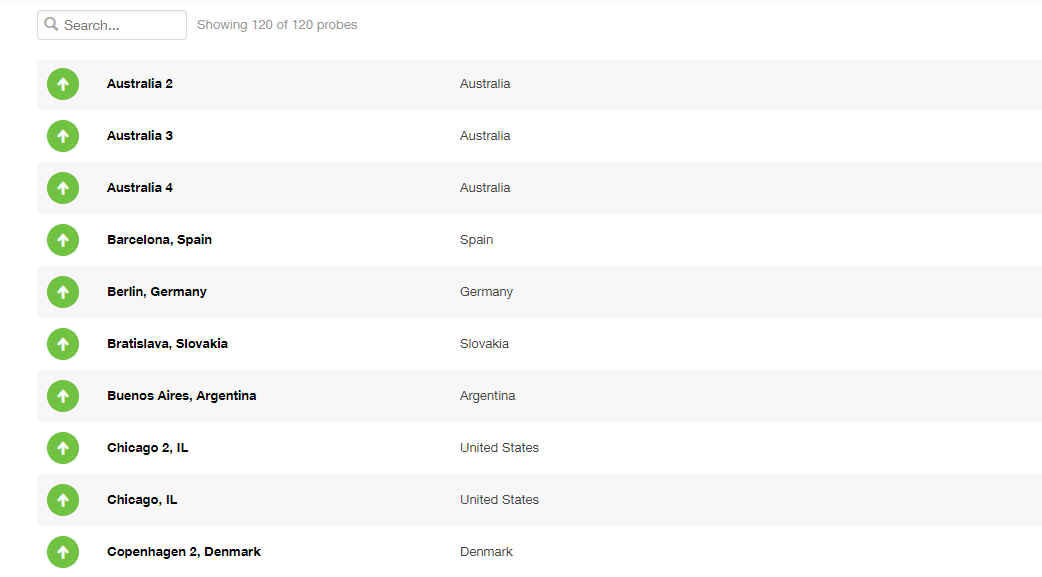The height and width of the screenshot is (577, 1042).
Task: Focus the Search probes input field
Action: [x=112, y=25]
